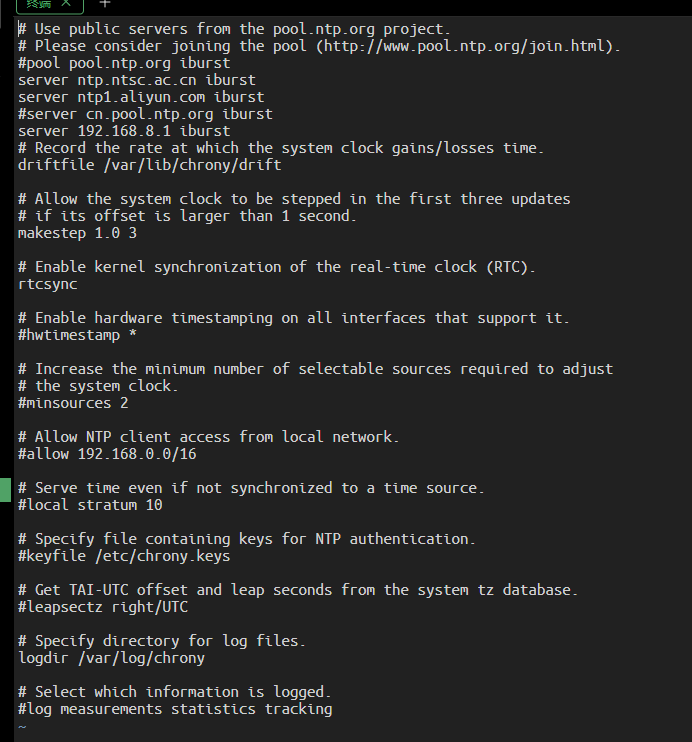This screenshot has height=742, width=692.
Task: Open a new terminal tab with plus
Action: tap(104, 4)
